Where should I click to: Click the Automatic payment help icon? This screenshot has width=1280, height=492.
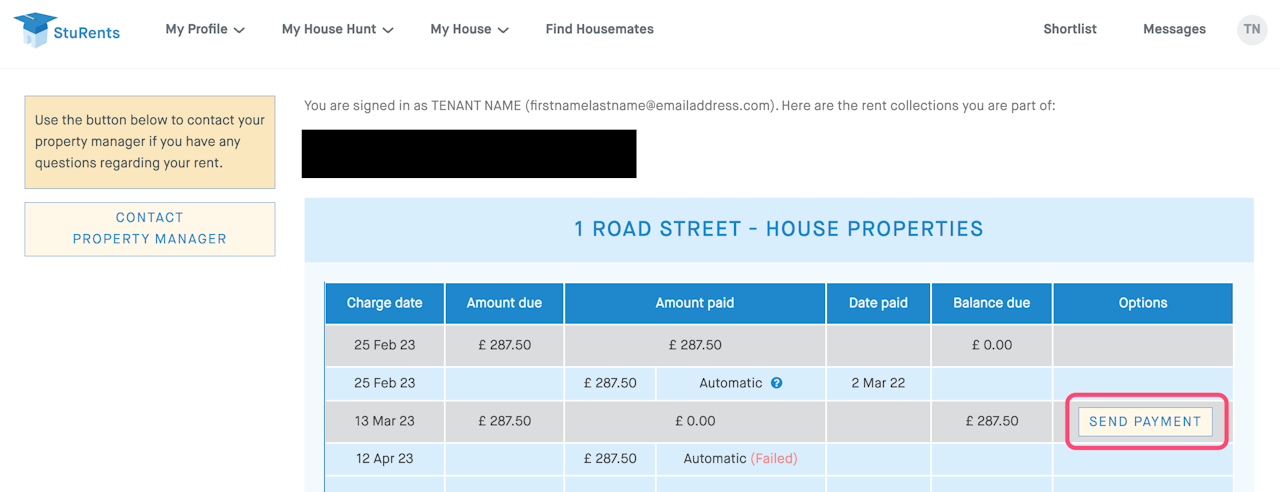tap(777, 383)
